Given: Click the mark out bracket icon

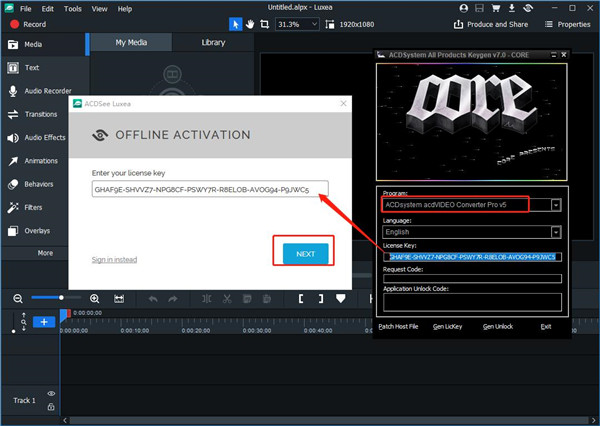Looking at the screenshot, I should point(321,299).
